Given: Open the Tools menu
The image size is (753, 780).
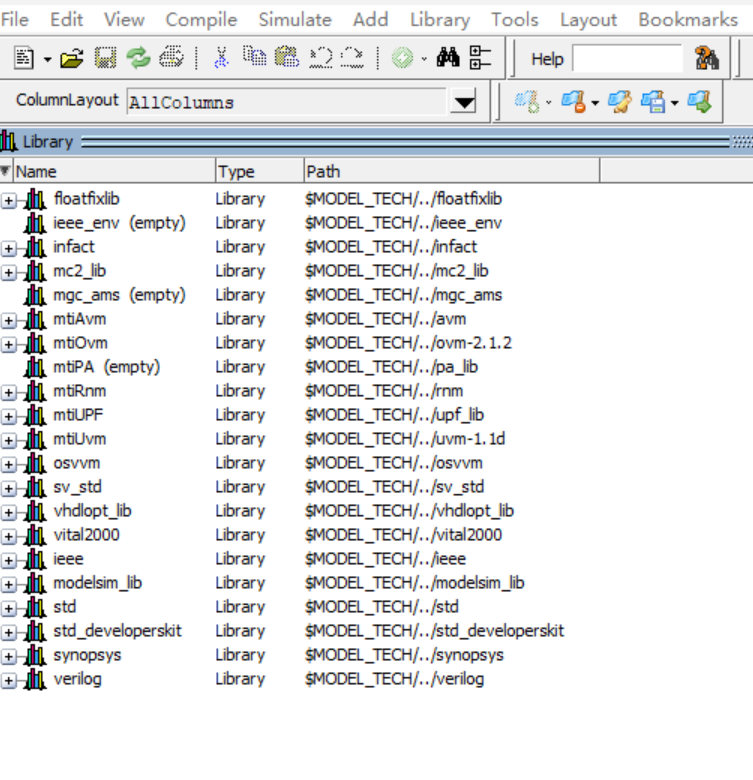Looking at the screenshot, I should tap(514, 19).
